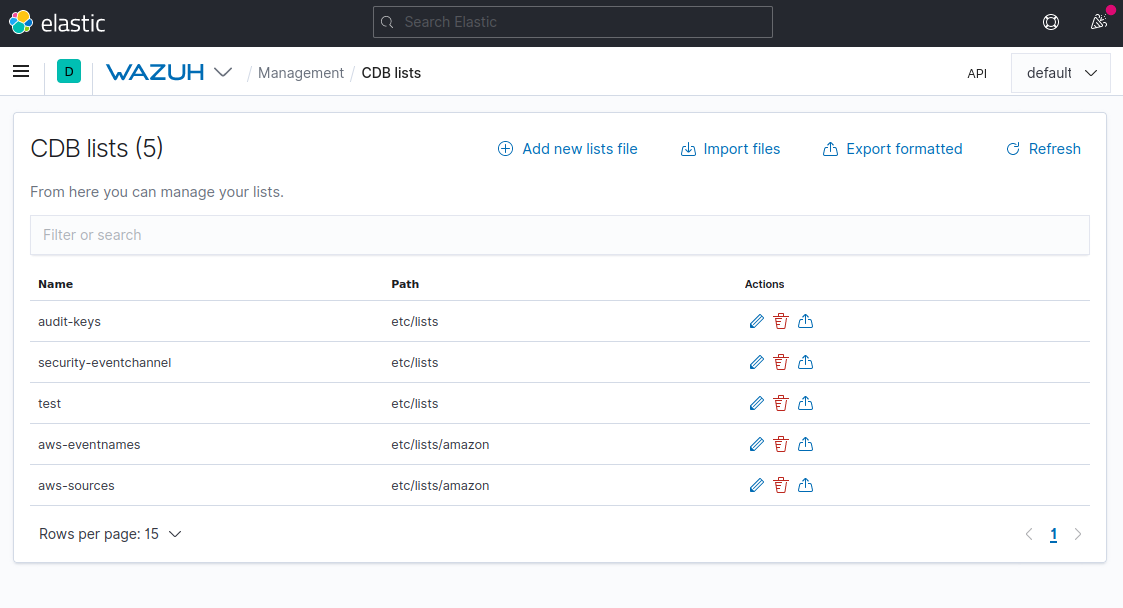The image size is (1123, 608).
Task: Add new lists file
Action: pyautogui.click(x=567, y=148)
